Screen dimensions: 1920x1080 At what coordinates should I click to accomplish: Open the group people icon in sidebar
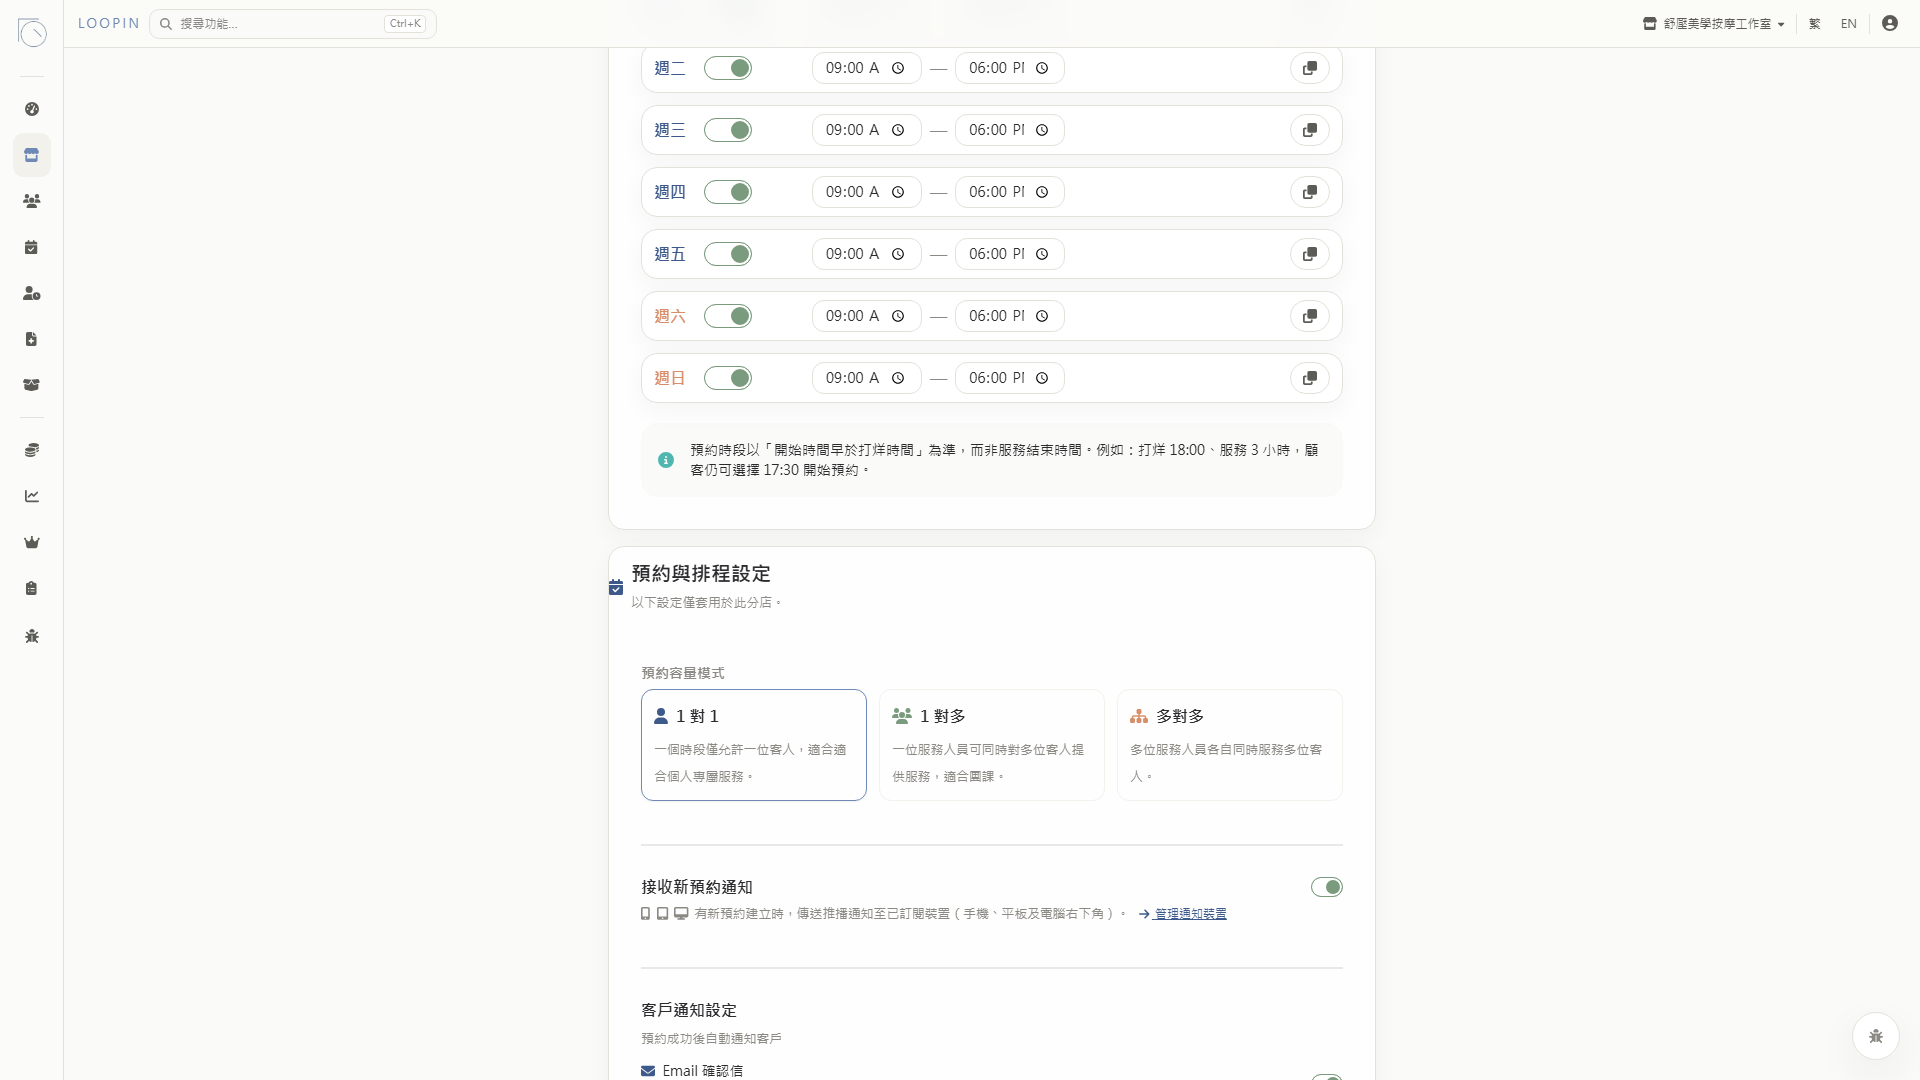click(32, 201)
